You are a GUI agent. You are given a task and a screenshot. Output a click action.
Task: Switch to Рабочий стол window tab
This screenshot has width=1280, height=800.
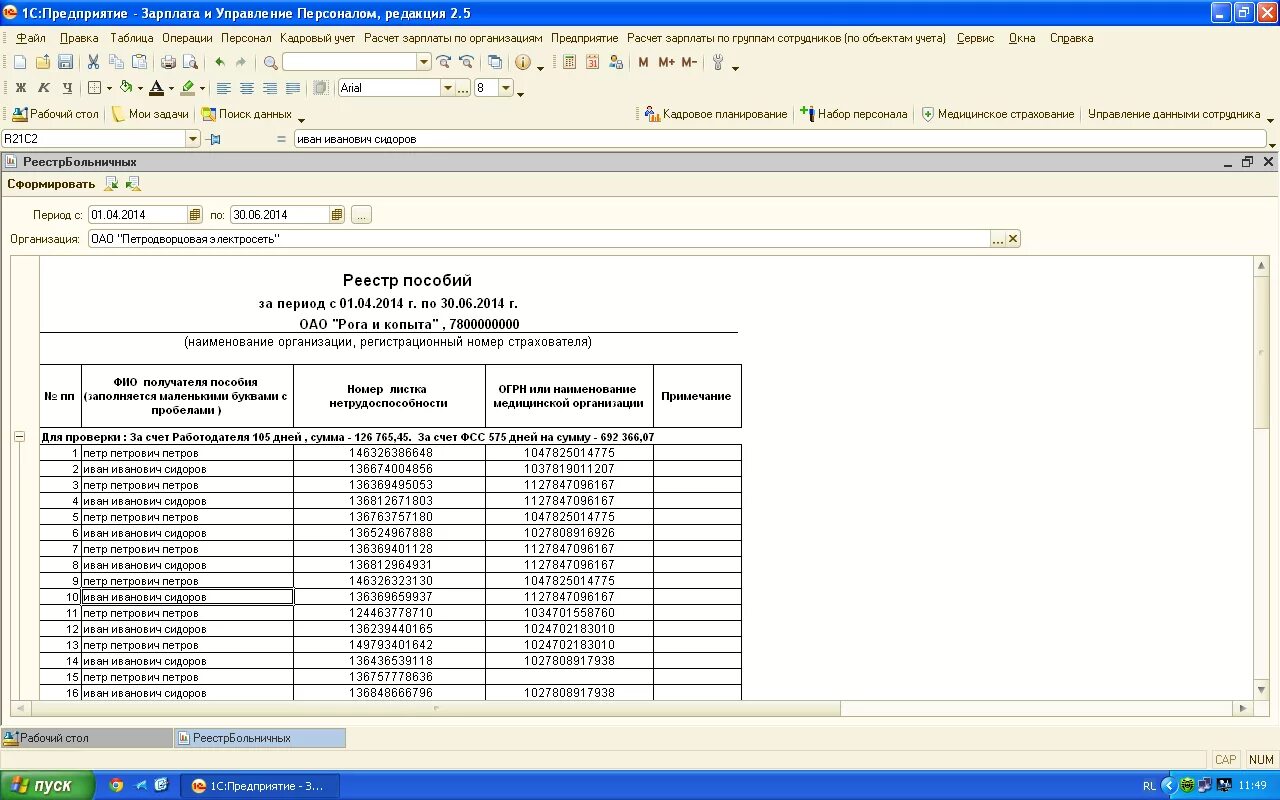(87, 738)
